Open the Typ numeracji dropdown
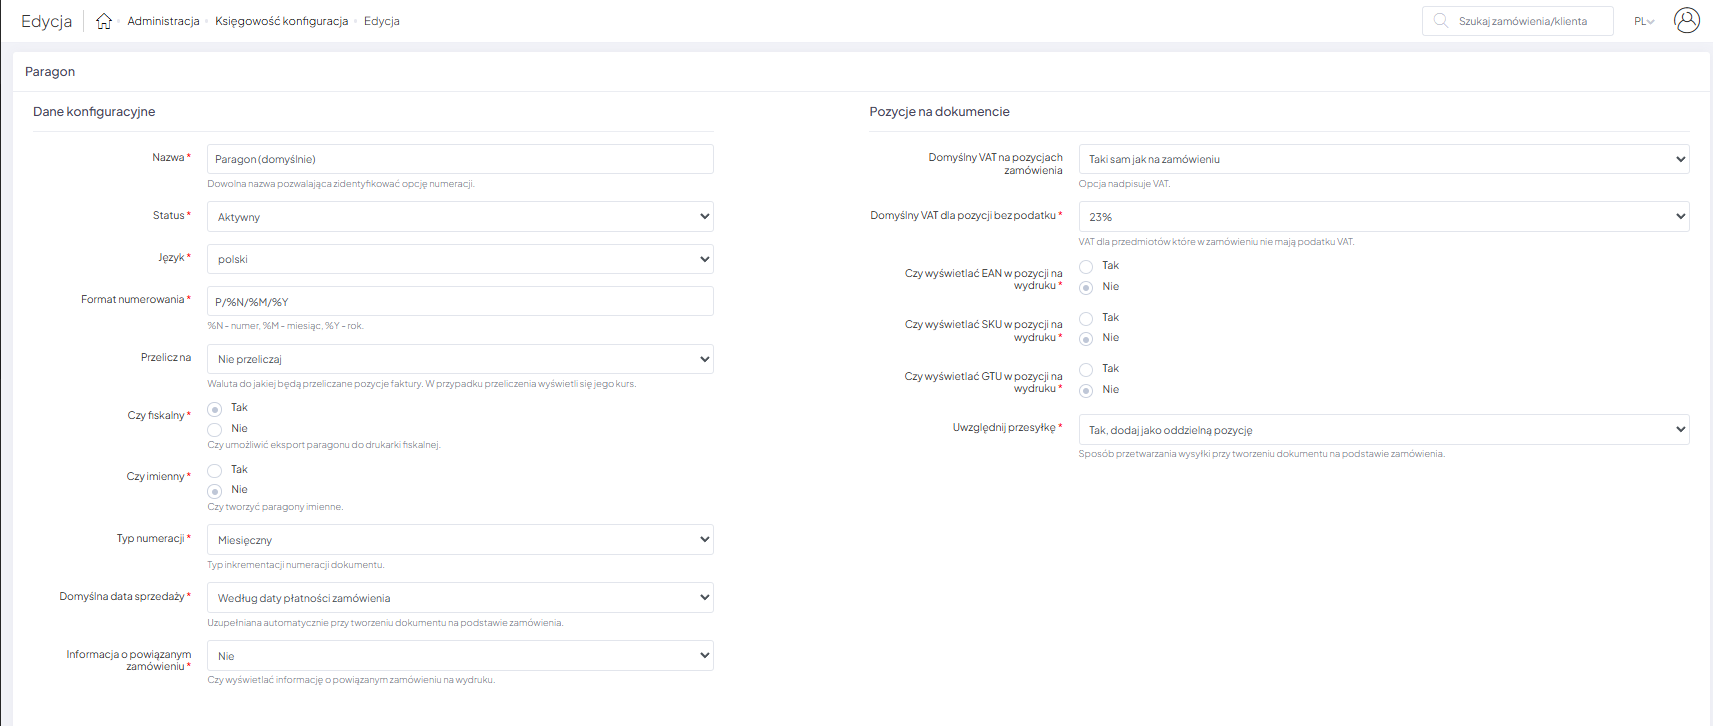 [460, 540]
